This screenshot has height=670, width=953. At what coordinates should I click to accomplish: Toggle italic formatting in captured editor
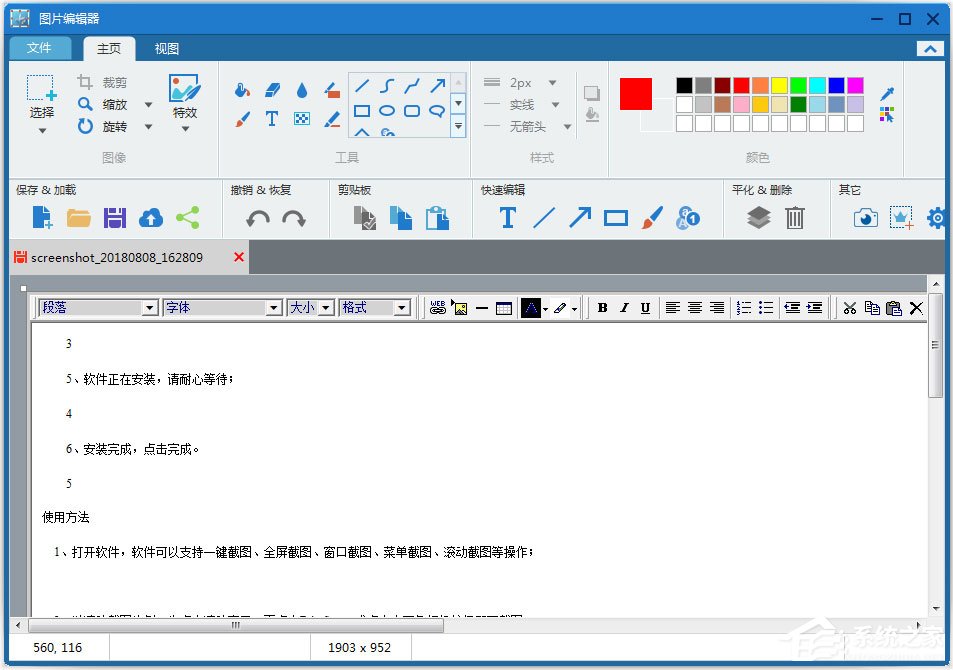click(624, 308)
